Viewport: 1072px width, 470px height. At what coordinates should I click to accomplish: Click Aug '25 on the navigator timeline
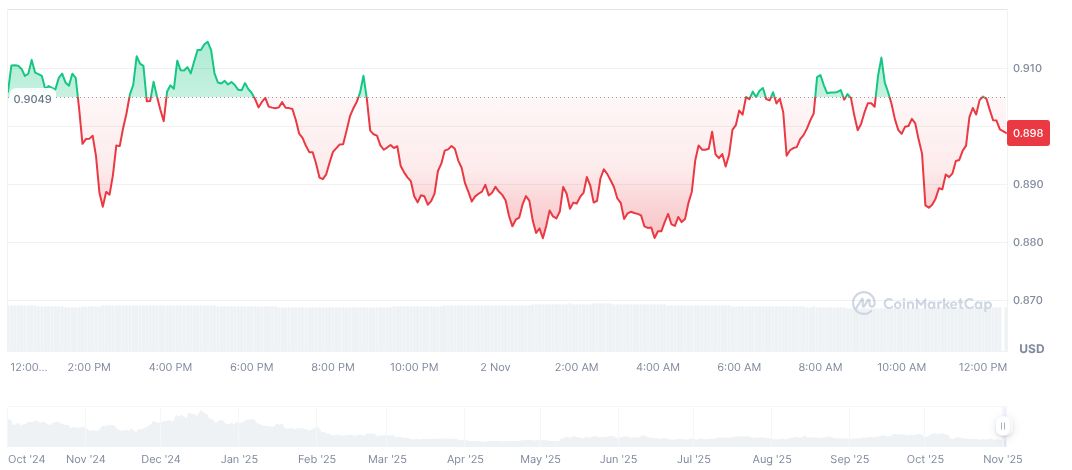tap(771, 460)
